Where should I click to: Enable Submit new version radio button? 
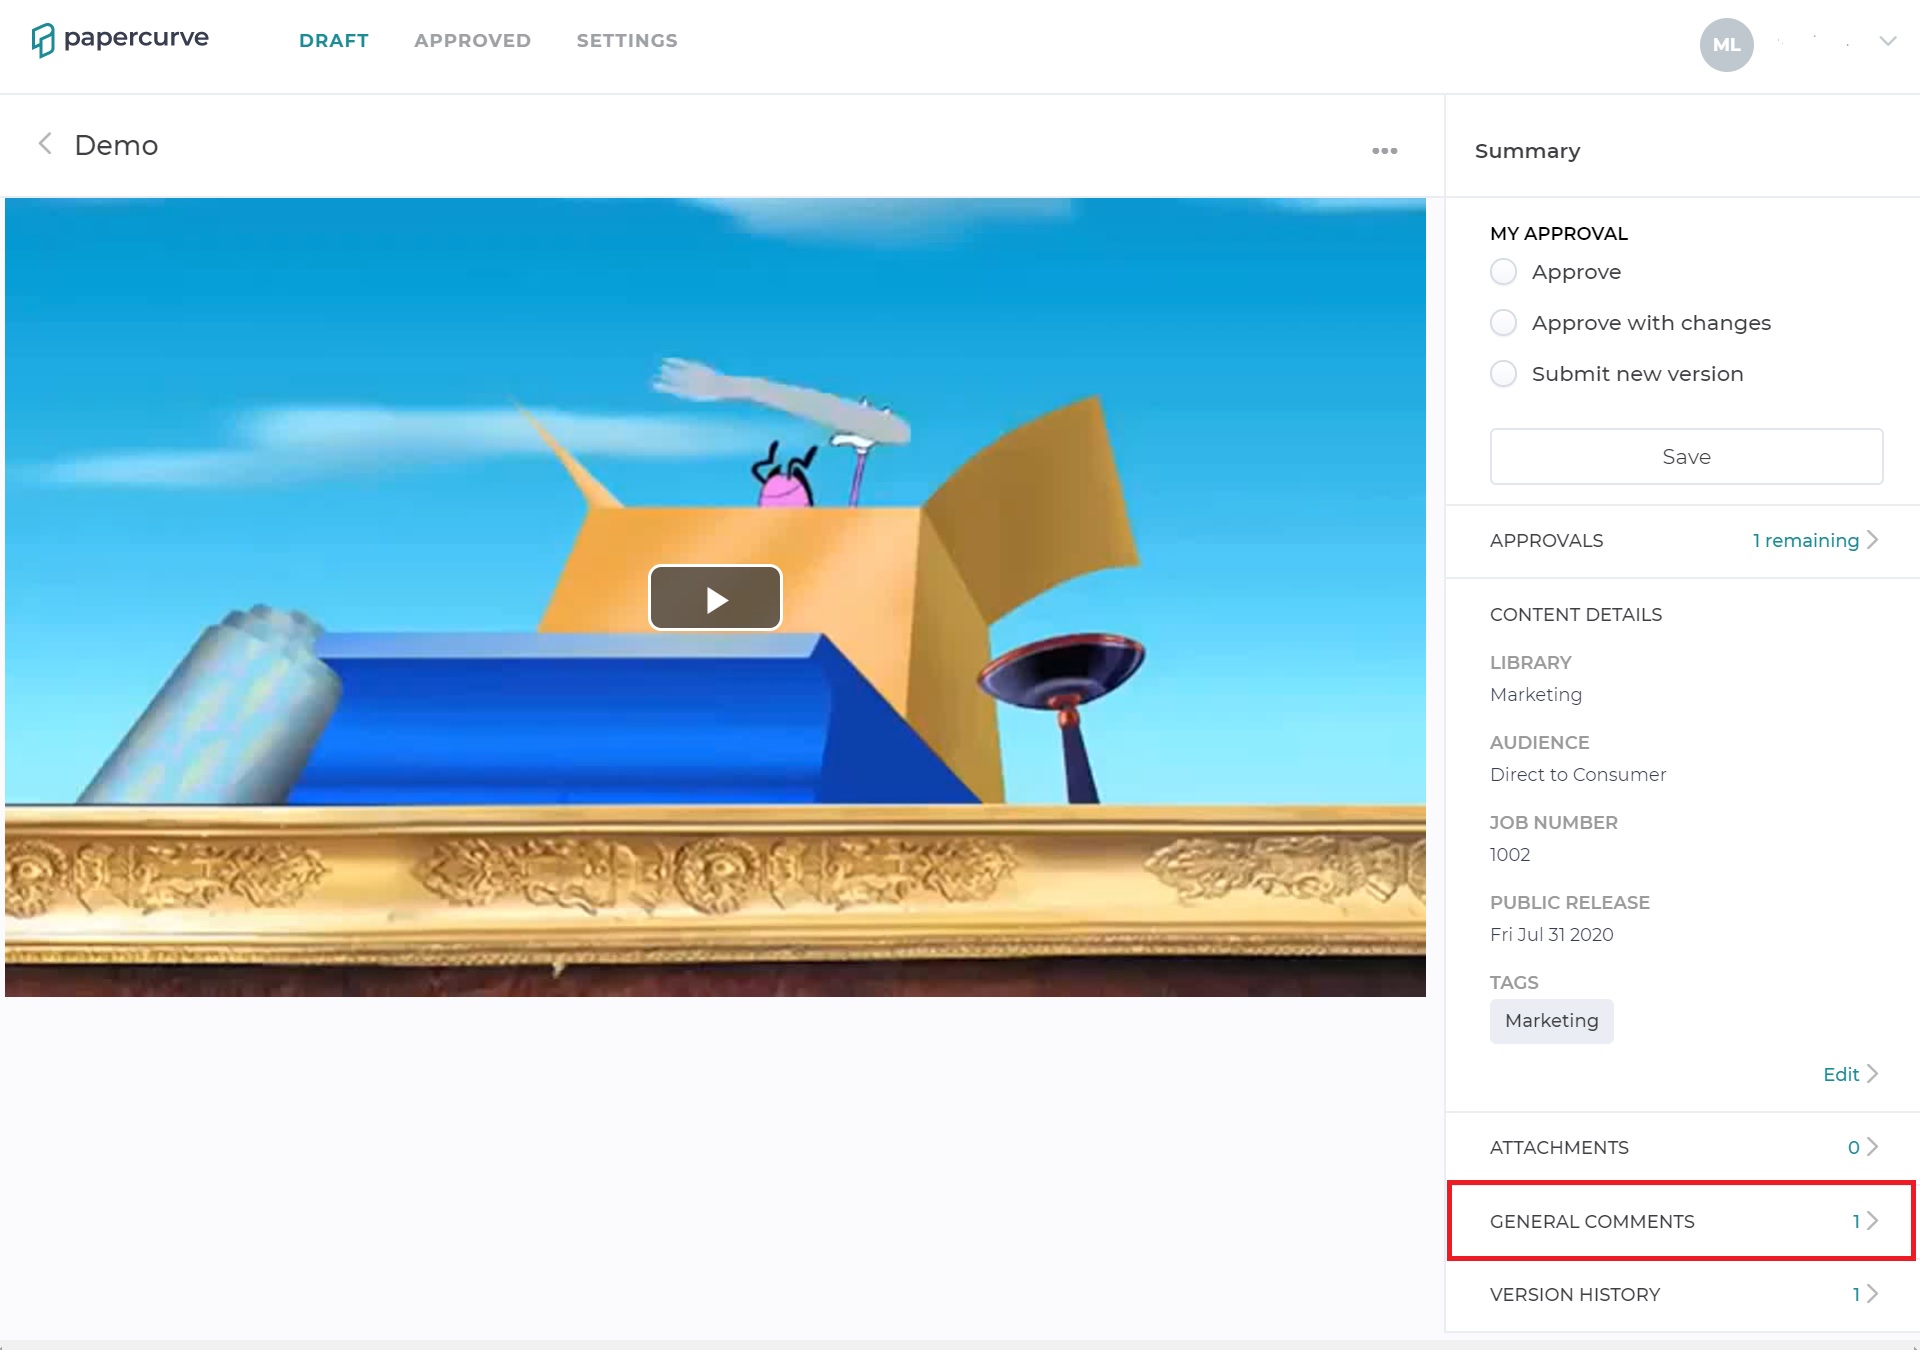[x=1504, y=373]
